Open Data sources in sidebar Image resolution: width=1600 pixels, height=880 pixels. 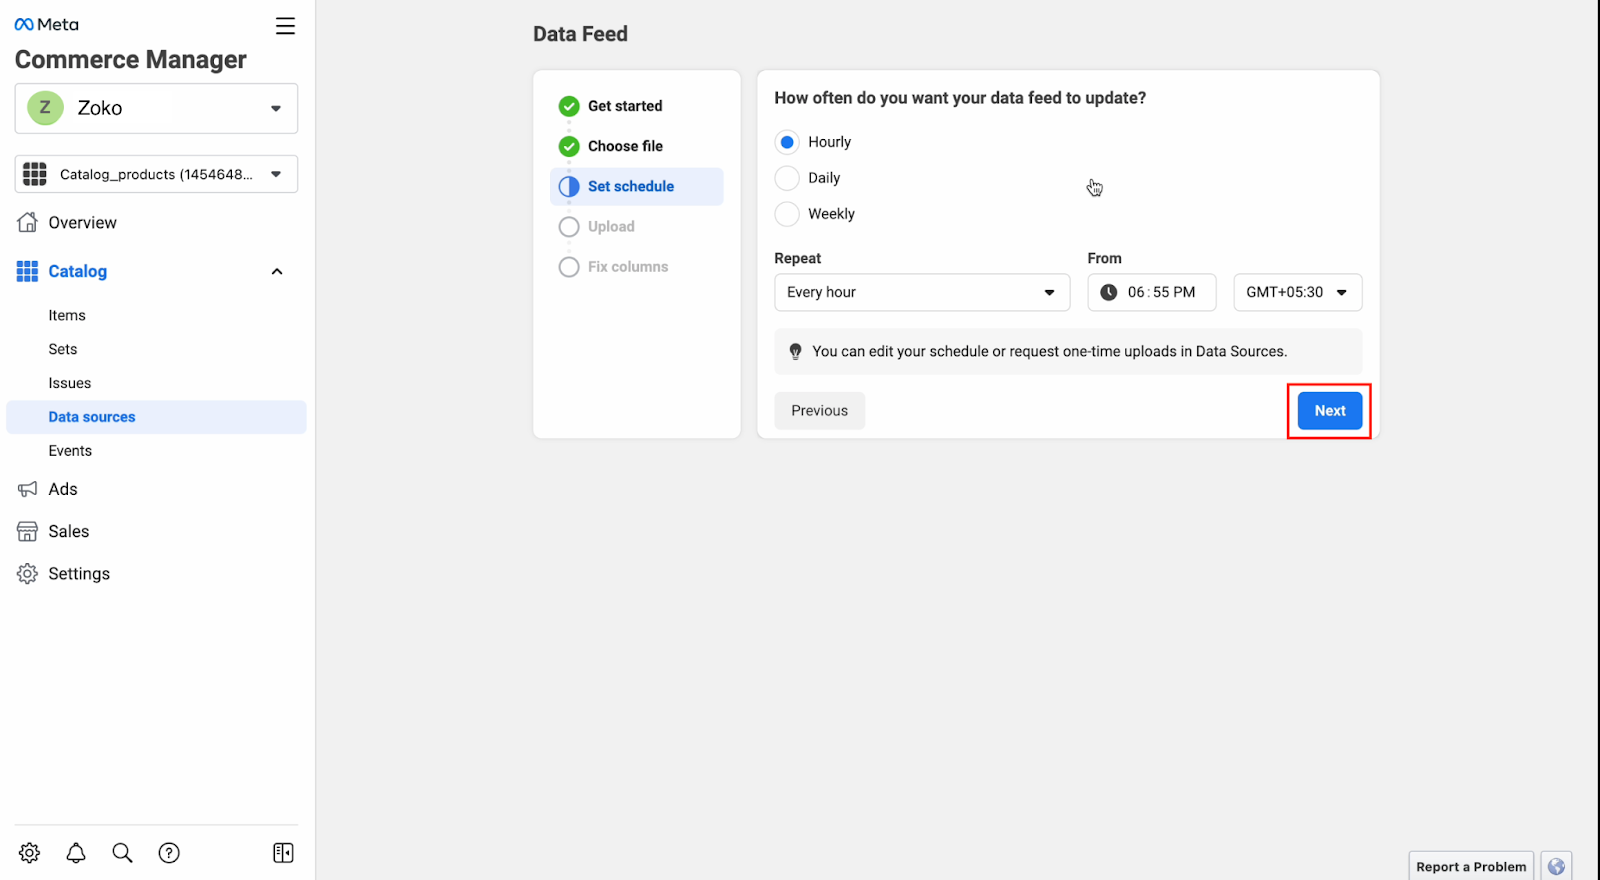coord(156,417)
